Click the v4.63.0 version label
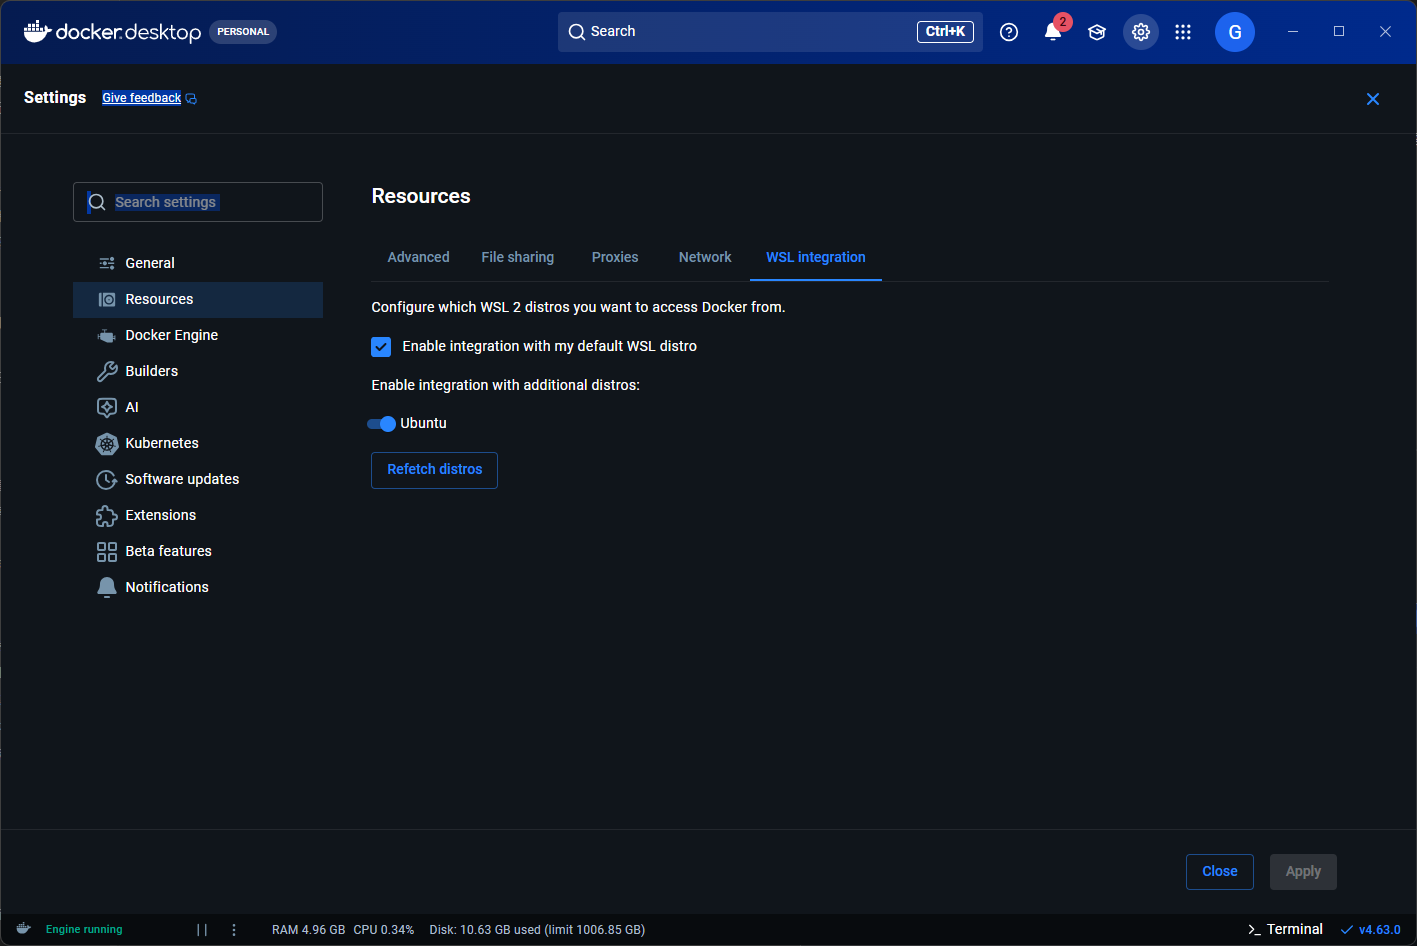 coord(1380,930)
